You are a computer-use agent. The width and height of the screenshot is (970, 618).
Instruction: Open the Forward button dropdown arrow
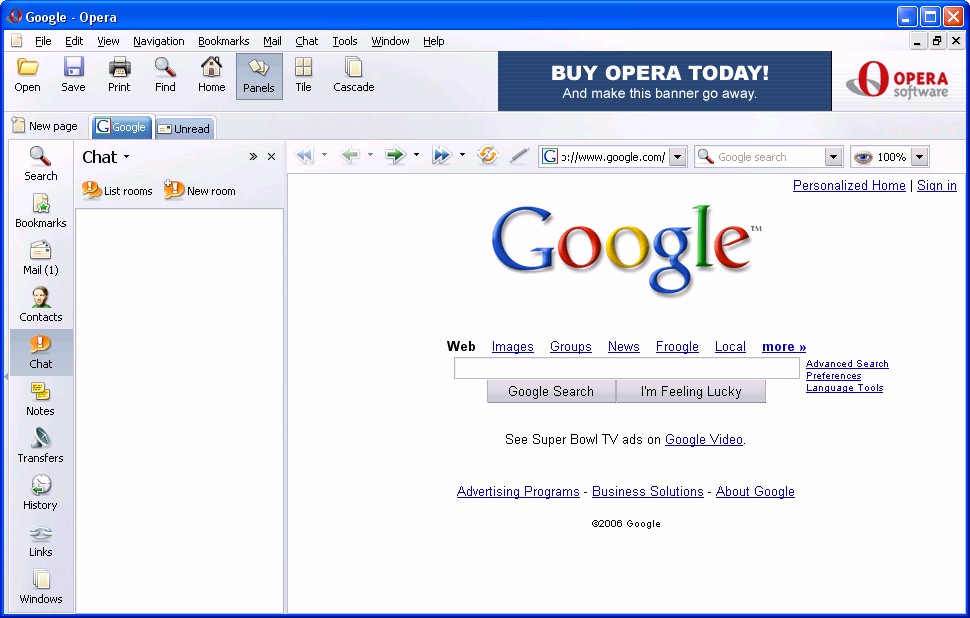pos(416,155)
